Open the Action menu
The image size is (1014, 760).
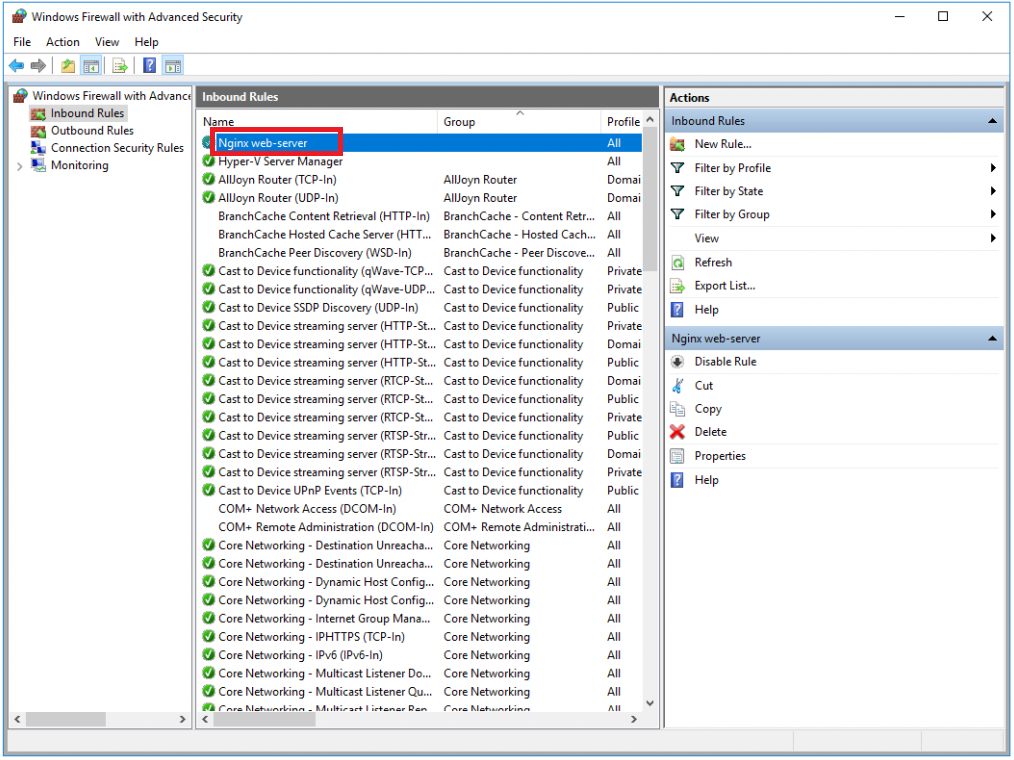coord(63,42)
